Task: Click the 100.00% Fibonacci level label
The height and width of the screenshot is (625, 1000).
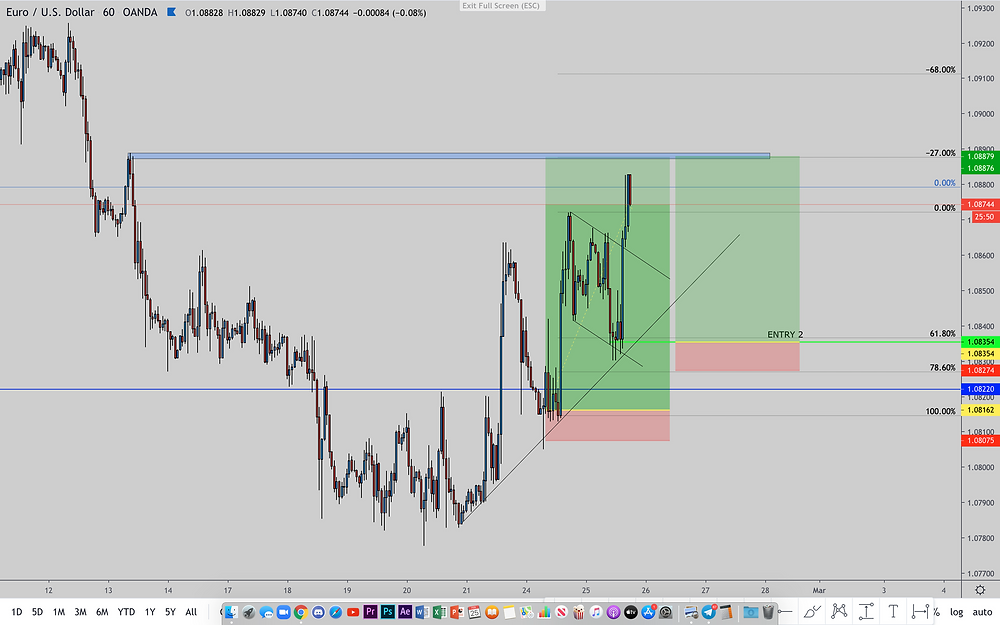Action: point(941,411)
